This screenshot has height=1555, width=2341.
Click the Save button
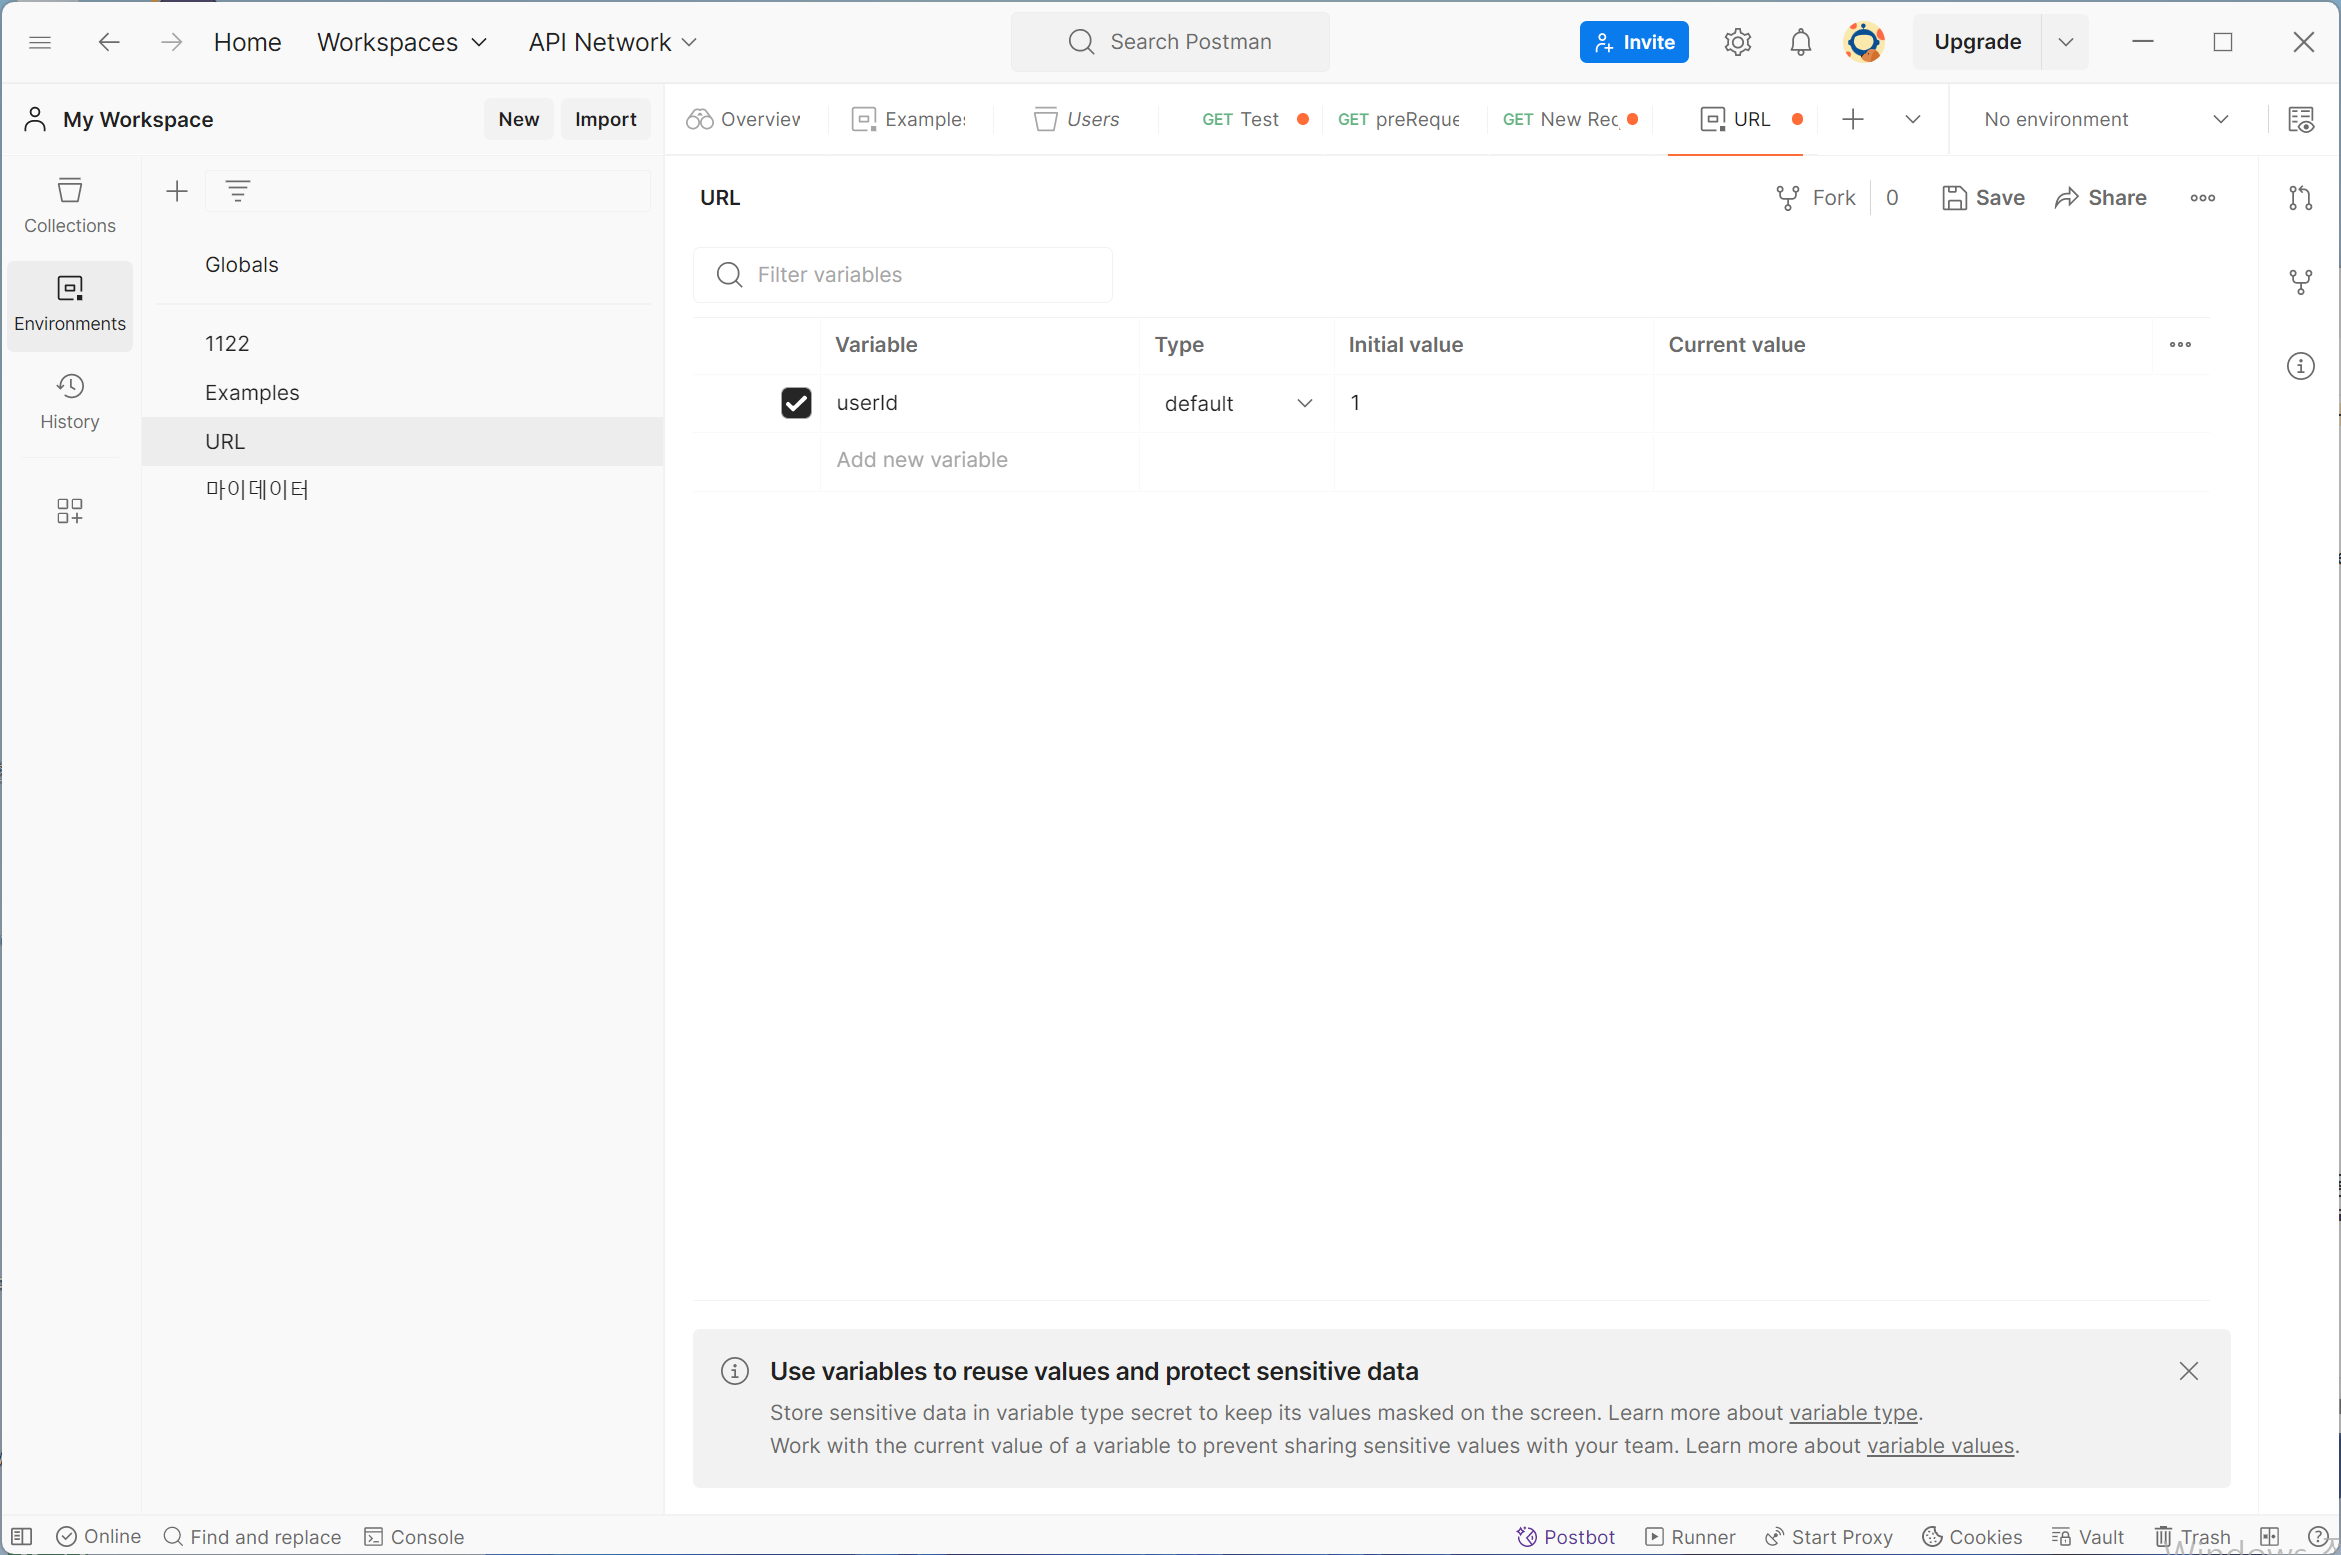click(1982, 198)
